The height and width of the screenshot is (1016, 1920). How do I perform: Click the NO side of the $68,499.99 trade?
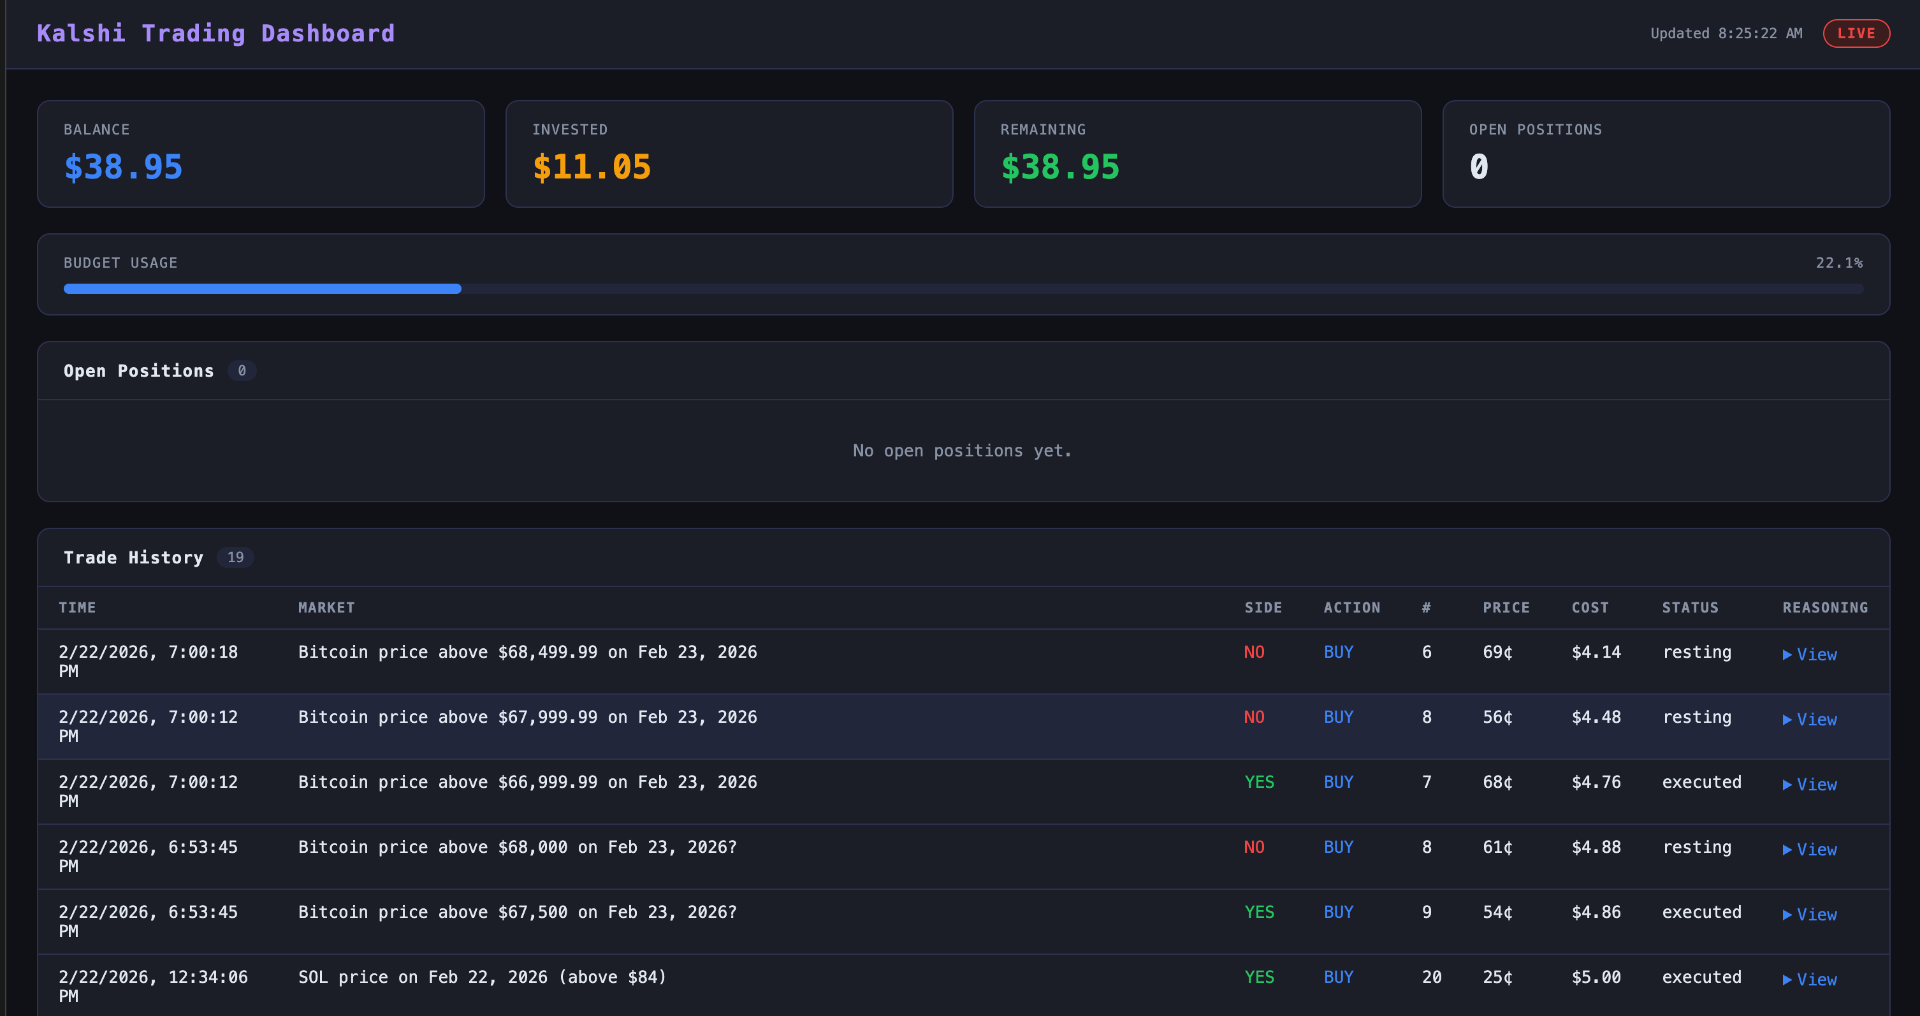pos(1254,652)
